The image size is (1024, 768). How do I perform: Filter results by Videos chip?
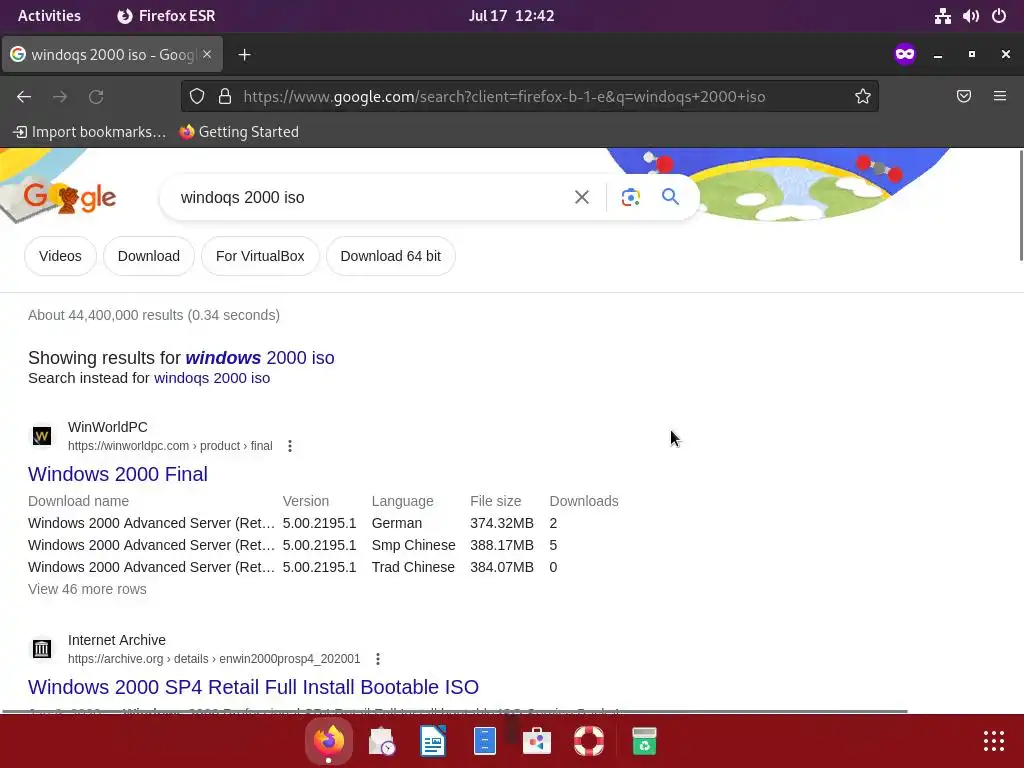[x=60, y=256]
